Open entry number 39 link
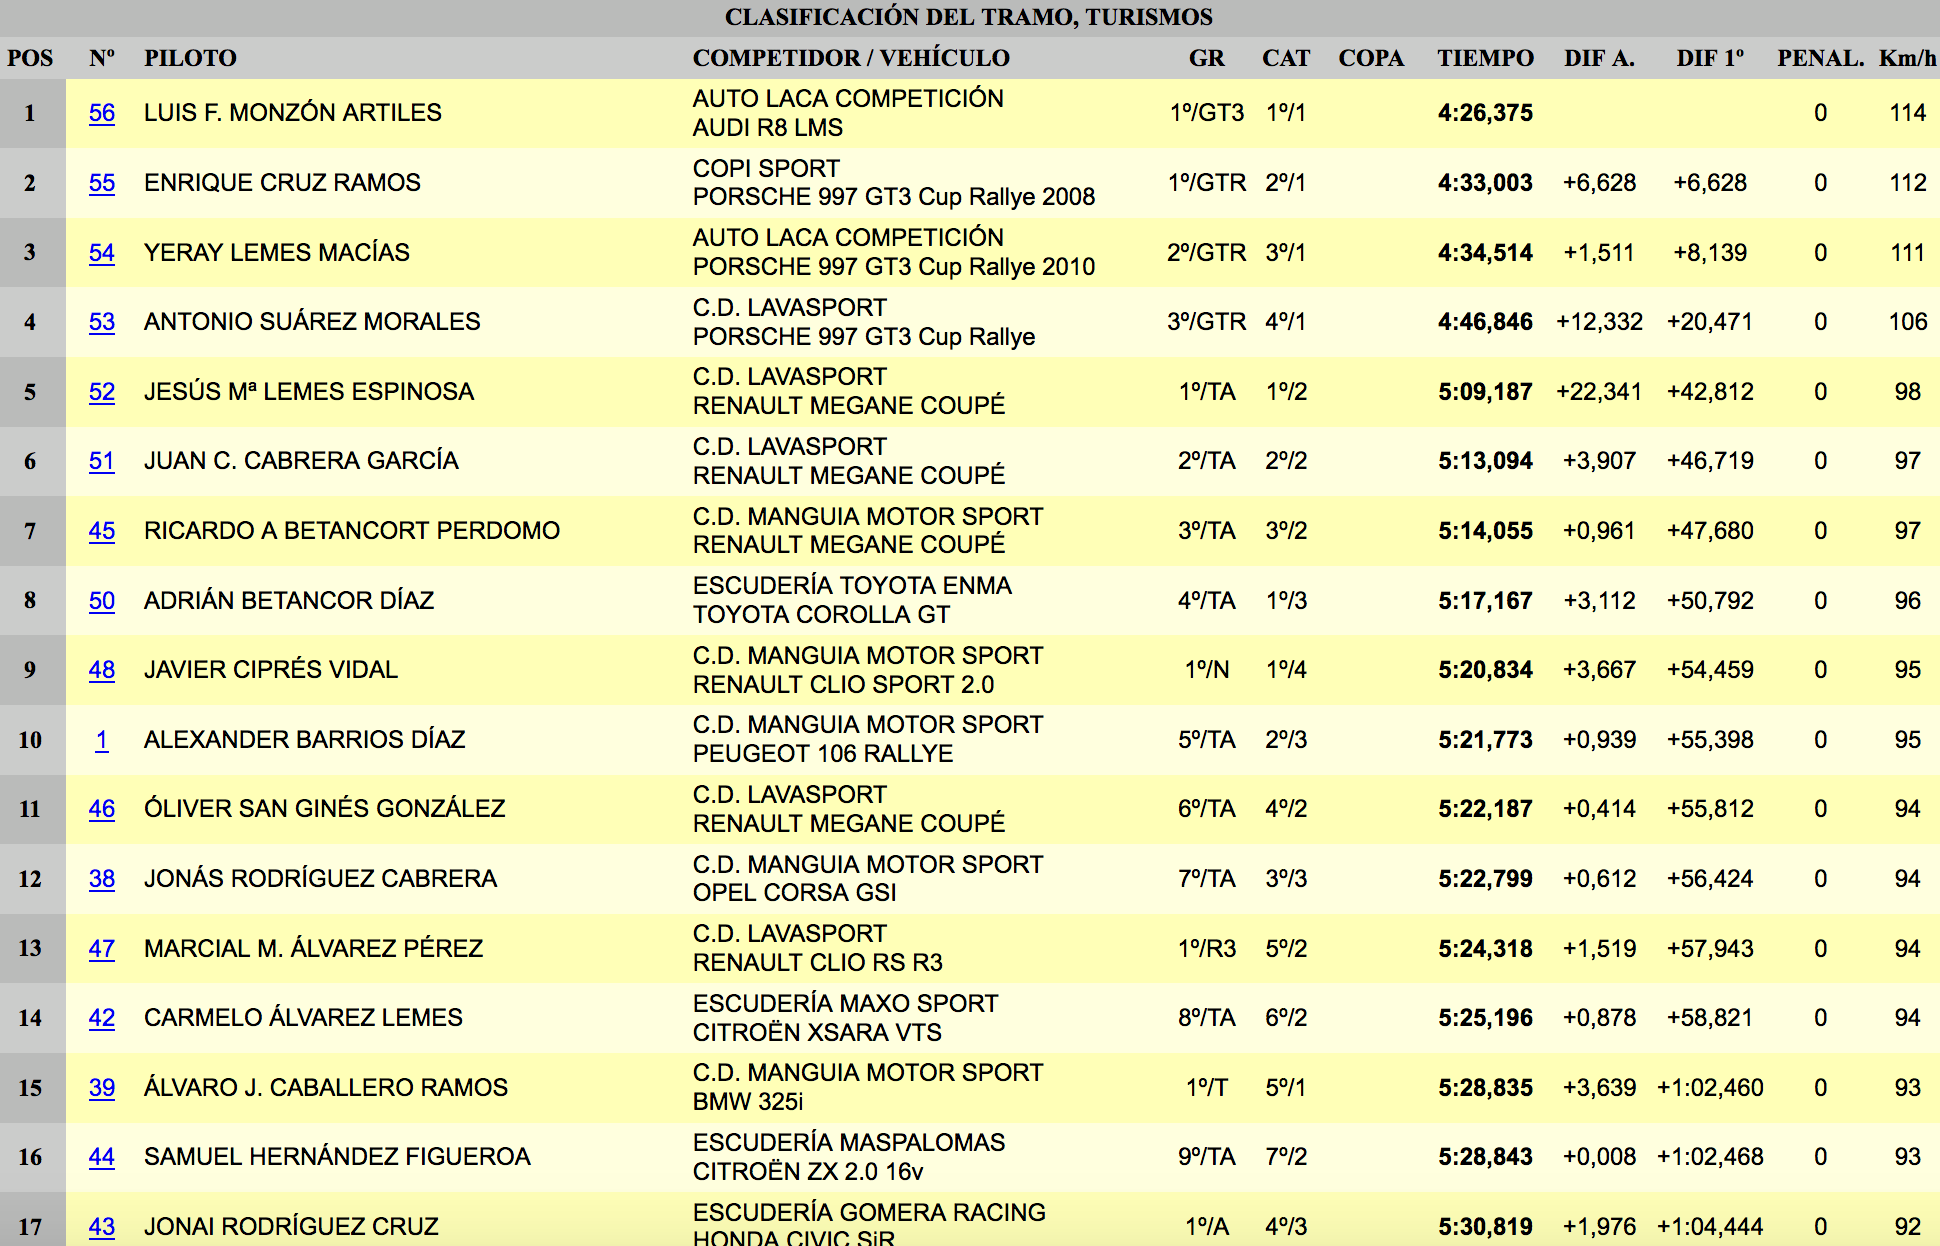This screenshot has width=1940, height=1246. 101,1088
